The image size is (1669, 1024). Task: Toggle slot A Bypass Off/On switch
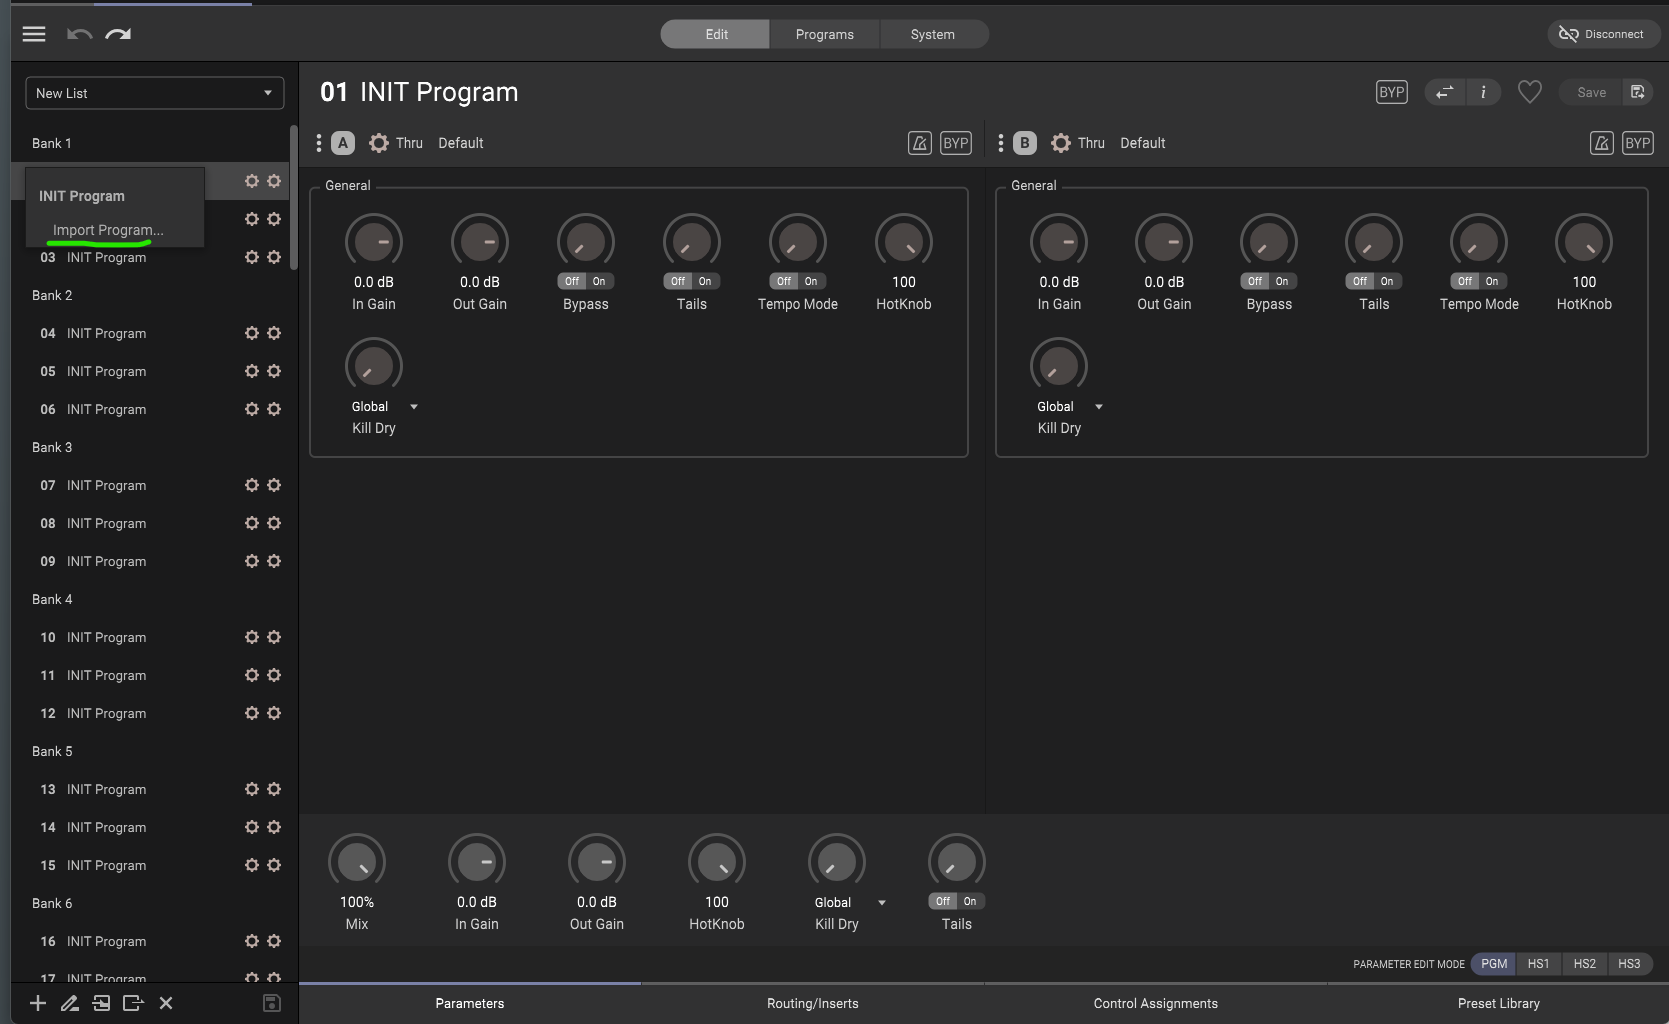point(585,281)
